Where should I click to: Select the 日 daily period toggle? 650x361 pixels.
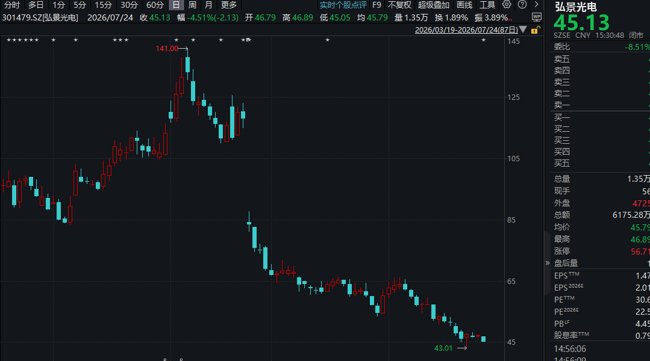[x=176, y=5]
